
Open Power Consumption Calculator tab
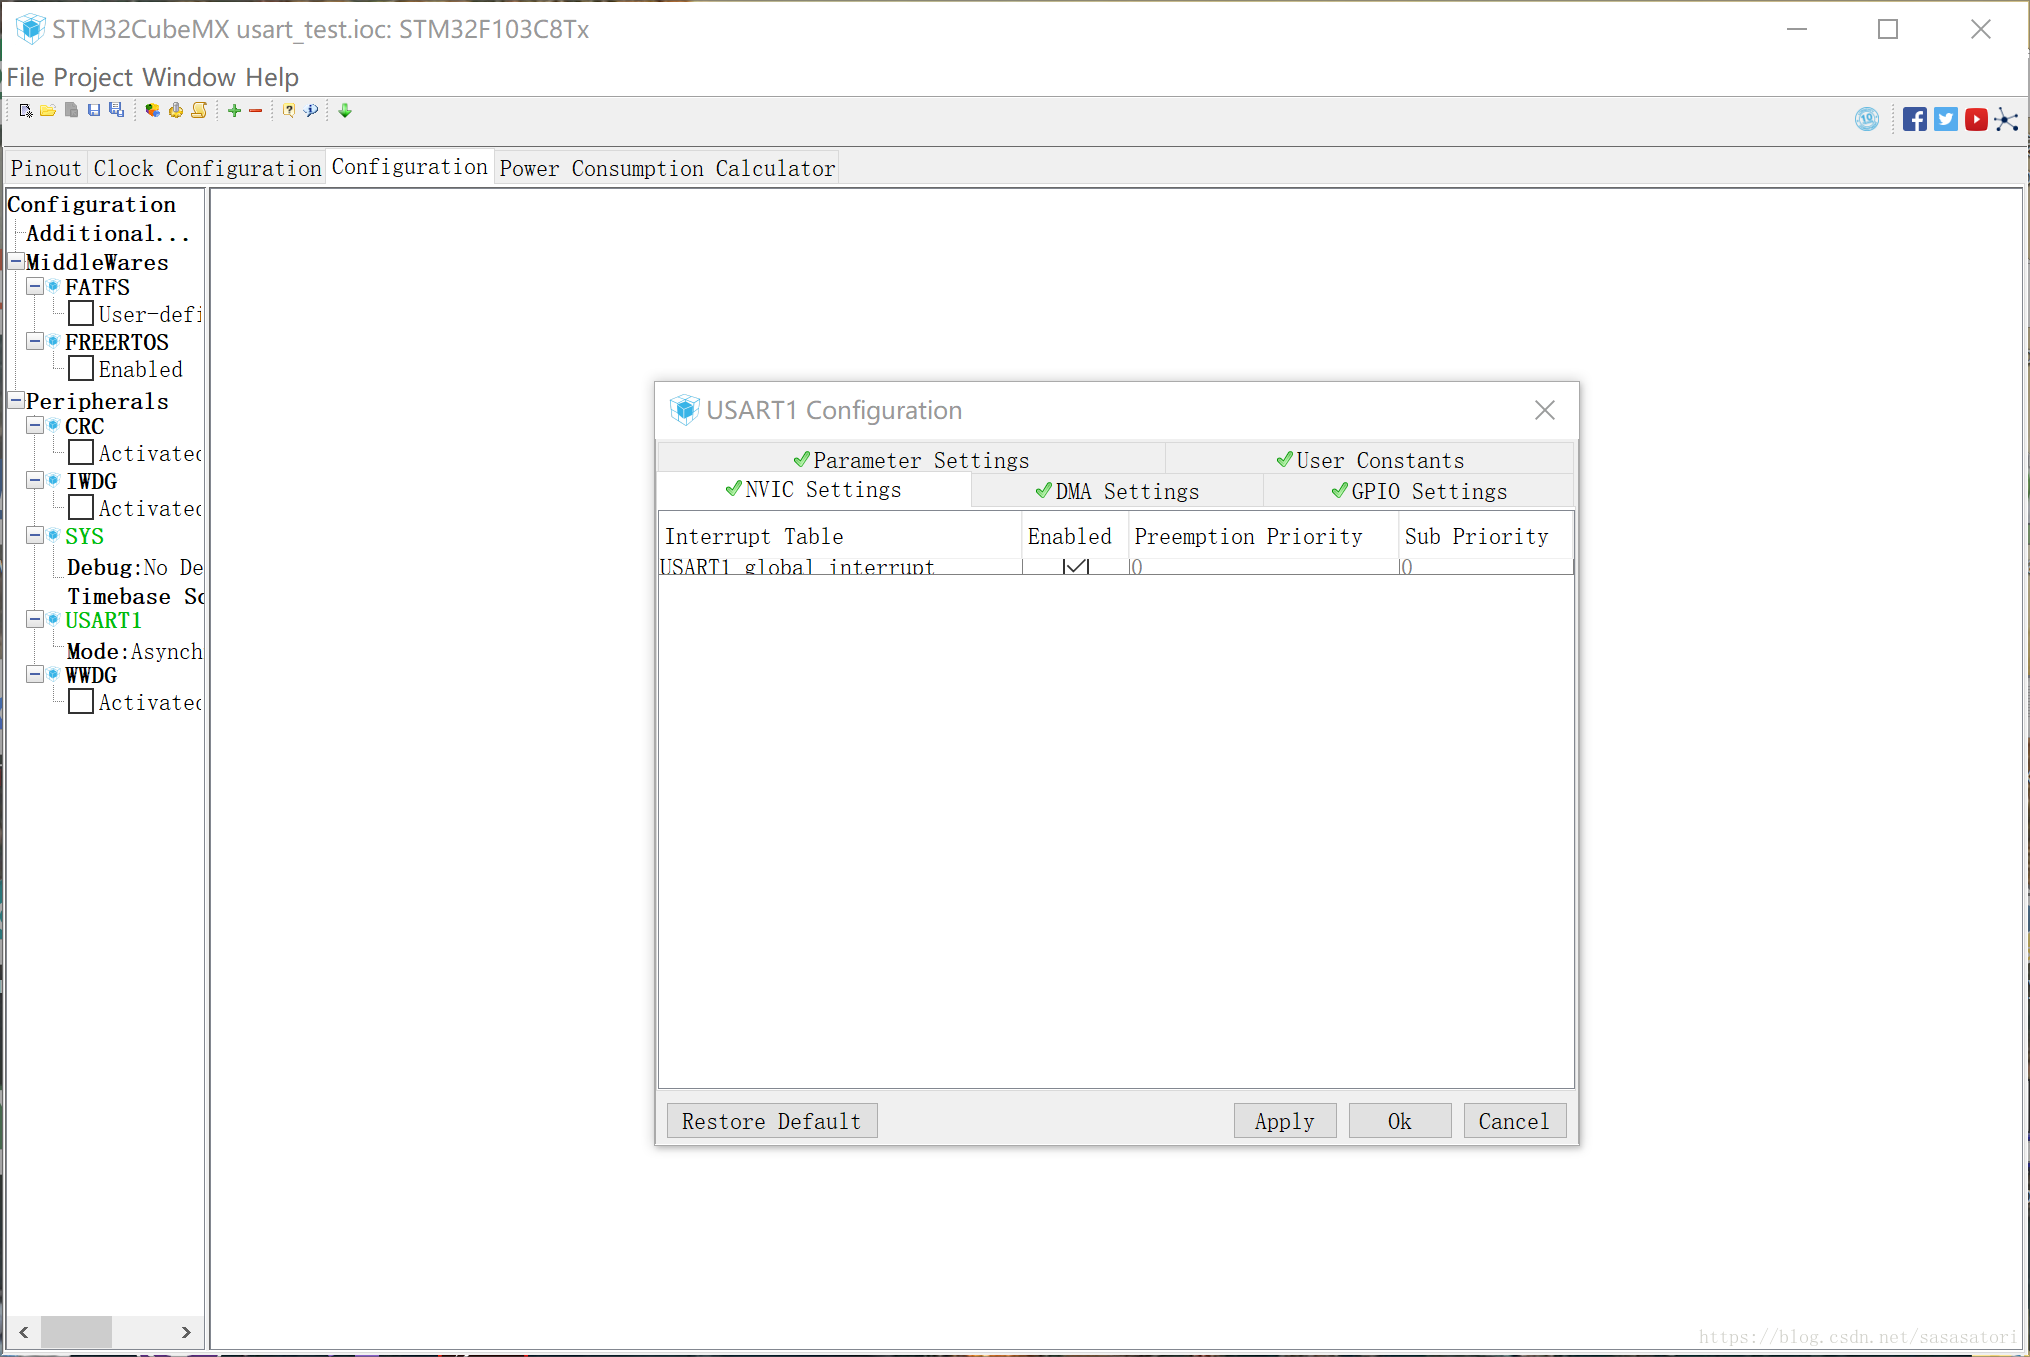(x=667, y=168)
